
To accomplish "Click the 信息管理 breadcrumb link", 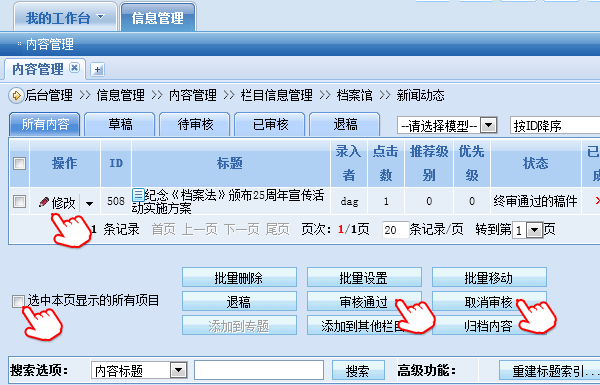I will [x=121, y=95].
